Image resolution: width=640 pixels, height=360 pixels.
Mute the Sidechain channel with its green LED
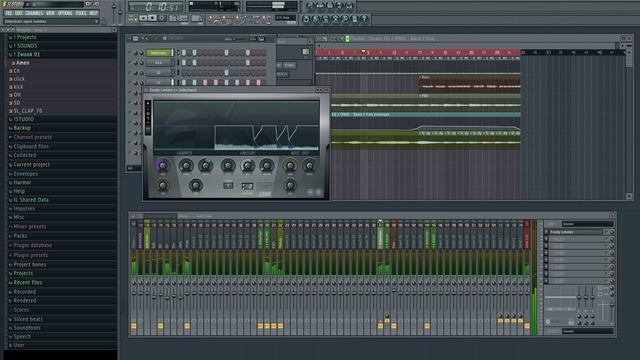131,53
